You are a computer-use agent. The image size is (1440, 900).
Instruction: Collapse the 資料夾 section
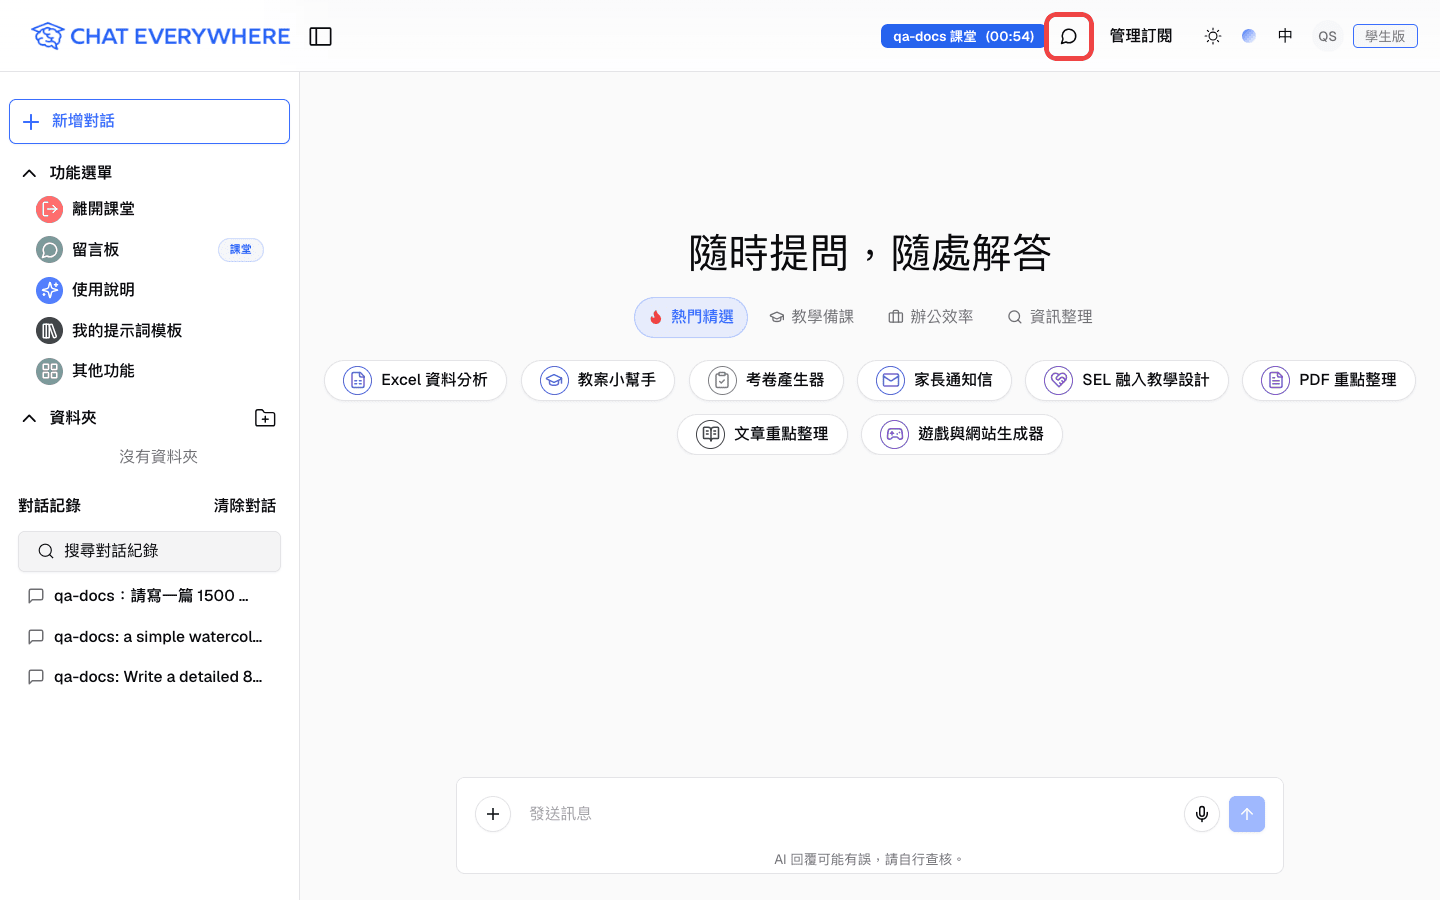[30, 418]
